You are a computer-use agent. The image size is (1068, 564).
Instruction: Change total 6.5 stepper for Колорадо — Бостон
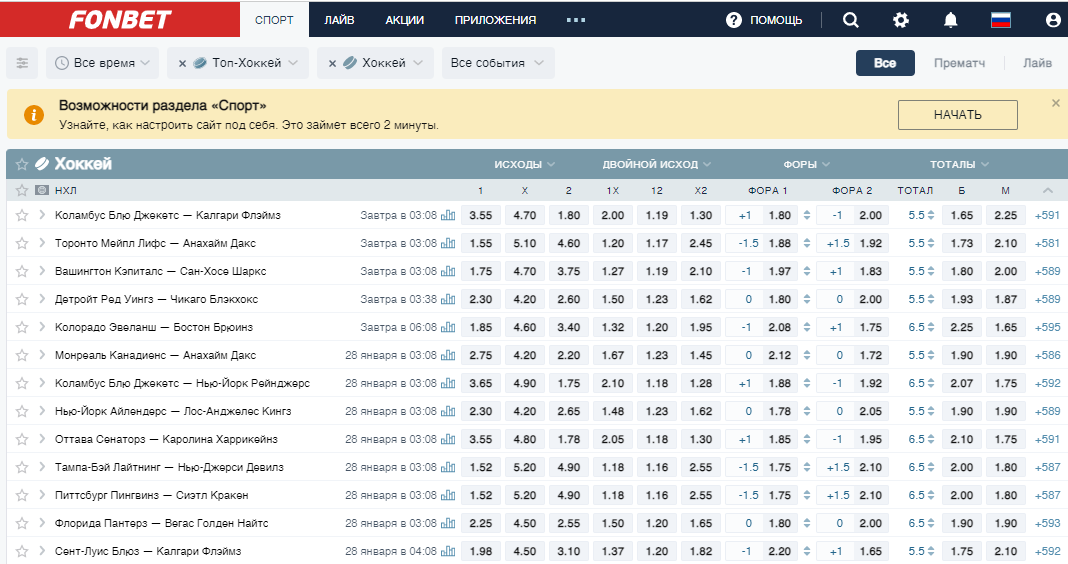click(x=930, y=327)
